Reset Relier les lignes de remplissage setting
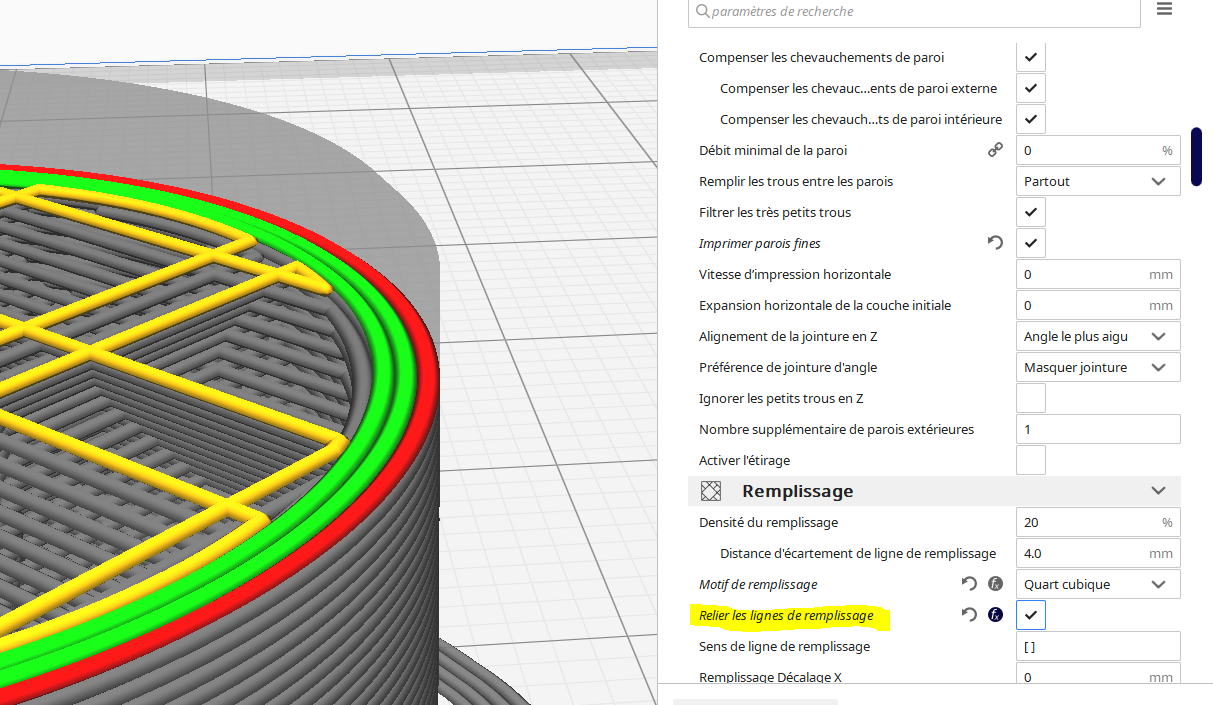This screenshot has height=705, width=1213. pyautogui.click(x=968, y=615)
